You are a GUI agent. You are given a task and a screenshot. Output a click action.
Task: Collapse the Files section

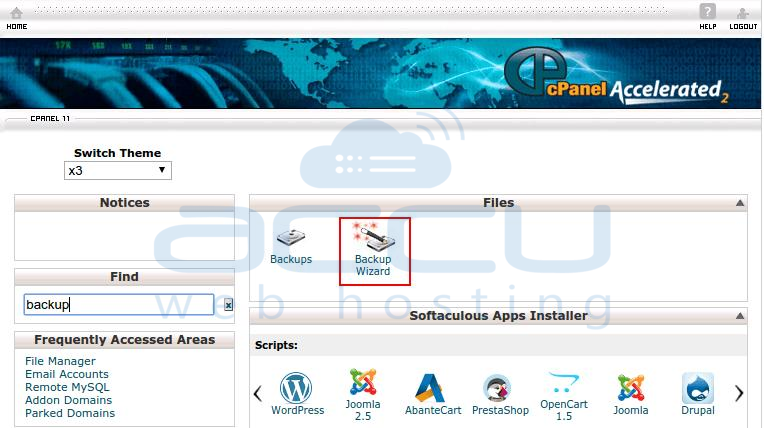(740, 203)
